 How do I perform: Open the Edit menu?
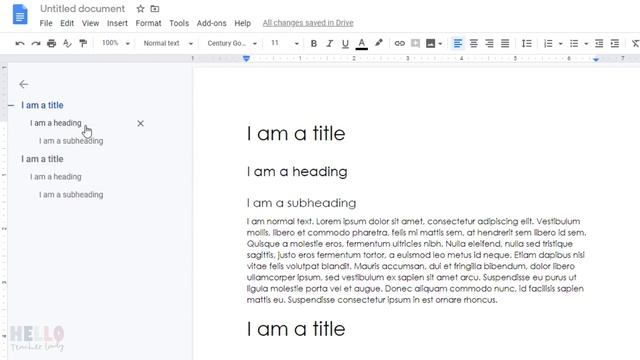[67, 23]
